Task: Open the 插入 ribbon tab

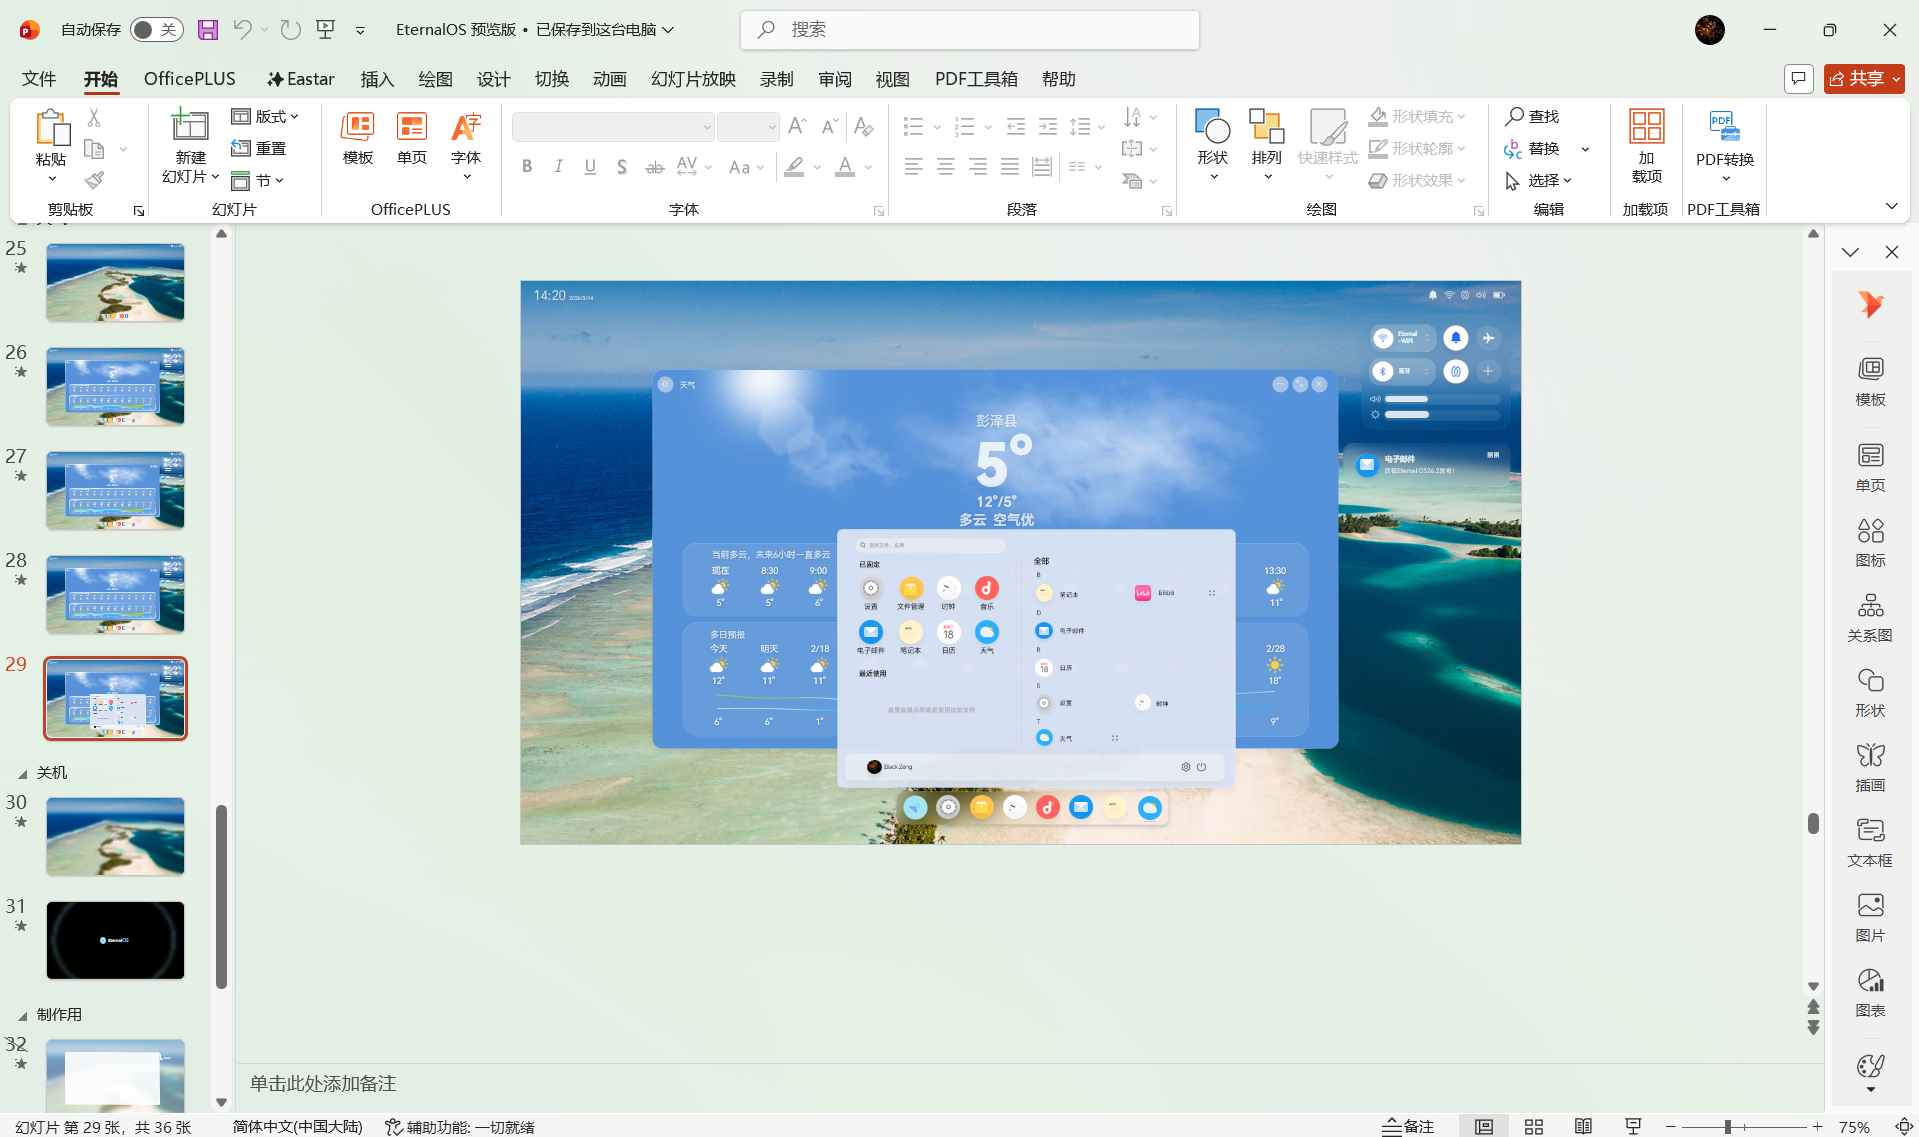Action: click(377, 79)
